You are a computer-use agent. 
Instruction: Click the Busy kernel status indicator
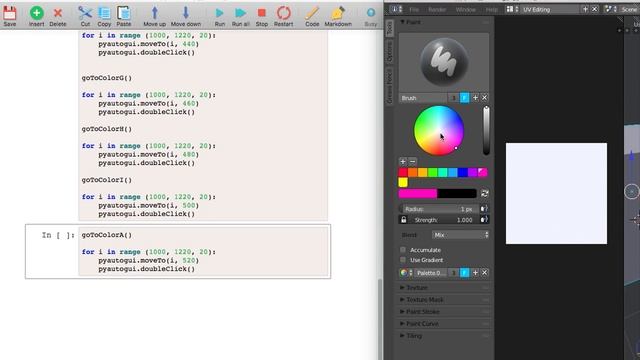tap(371, 13)
